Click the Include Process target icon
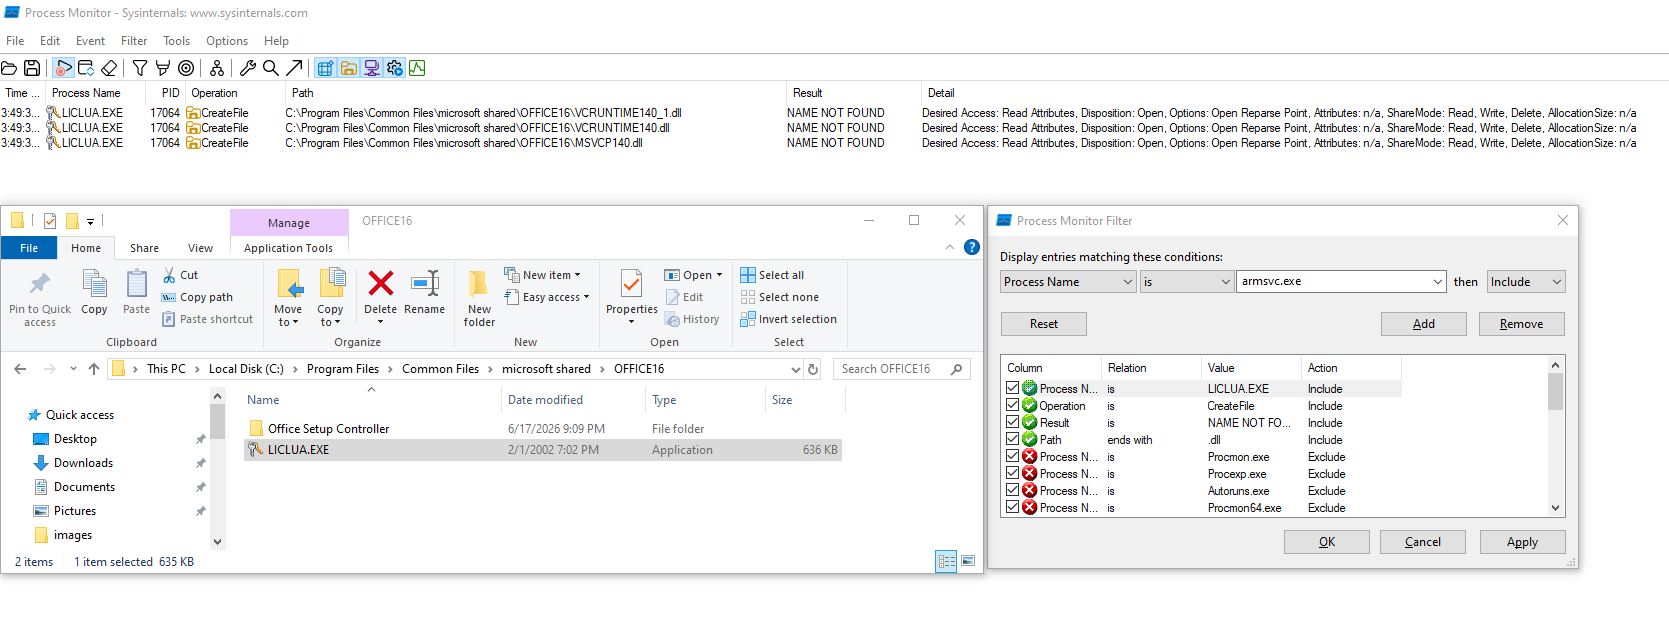1669x618 pixels. tap(186, 68)
